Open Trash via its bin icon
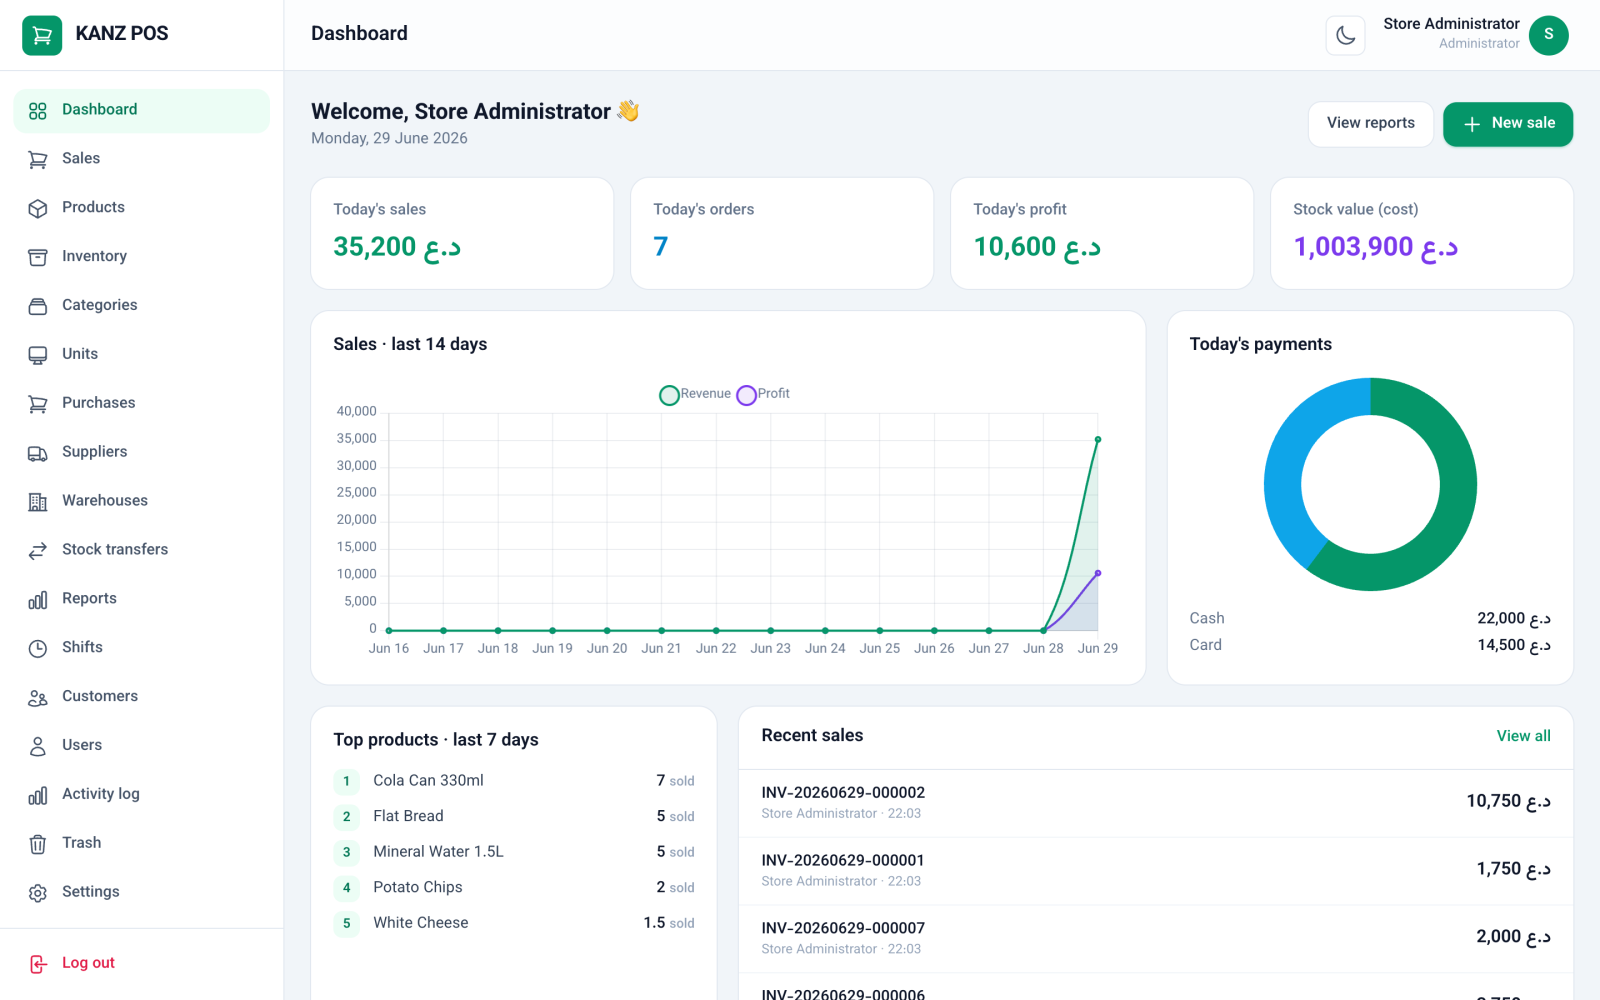The width and height of the screenshot is (1600, 1000). pyautogui.click(x=38, y=844)
